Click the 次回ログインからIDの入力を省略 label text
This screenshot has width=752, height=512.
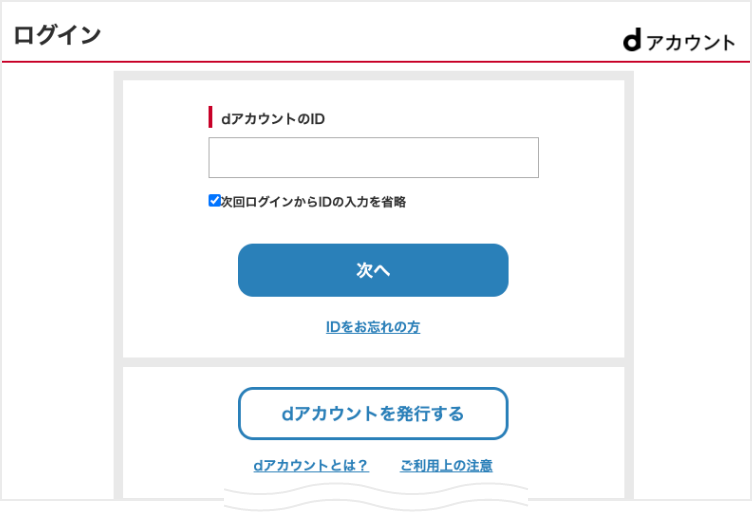(313, 201)
